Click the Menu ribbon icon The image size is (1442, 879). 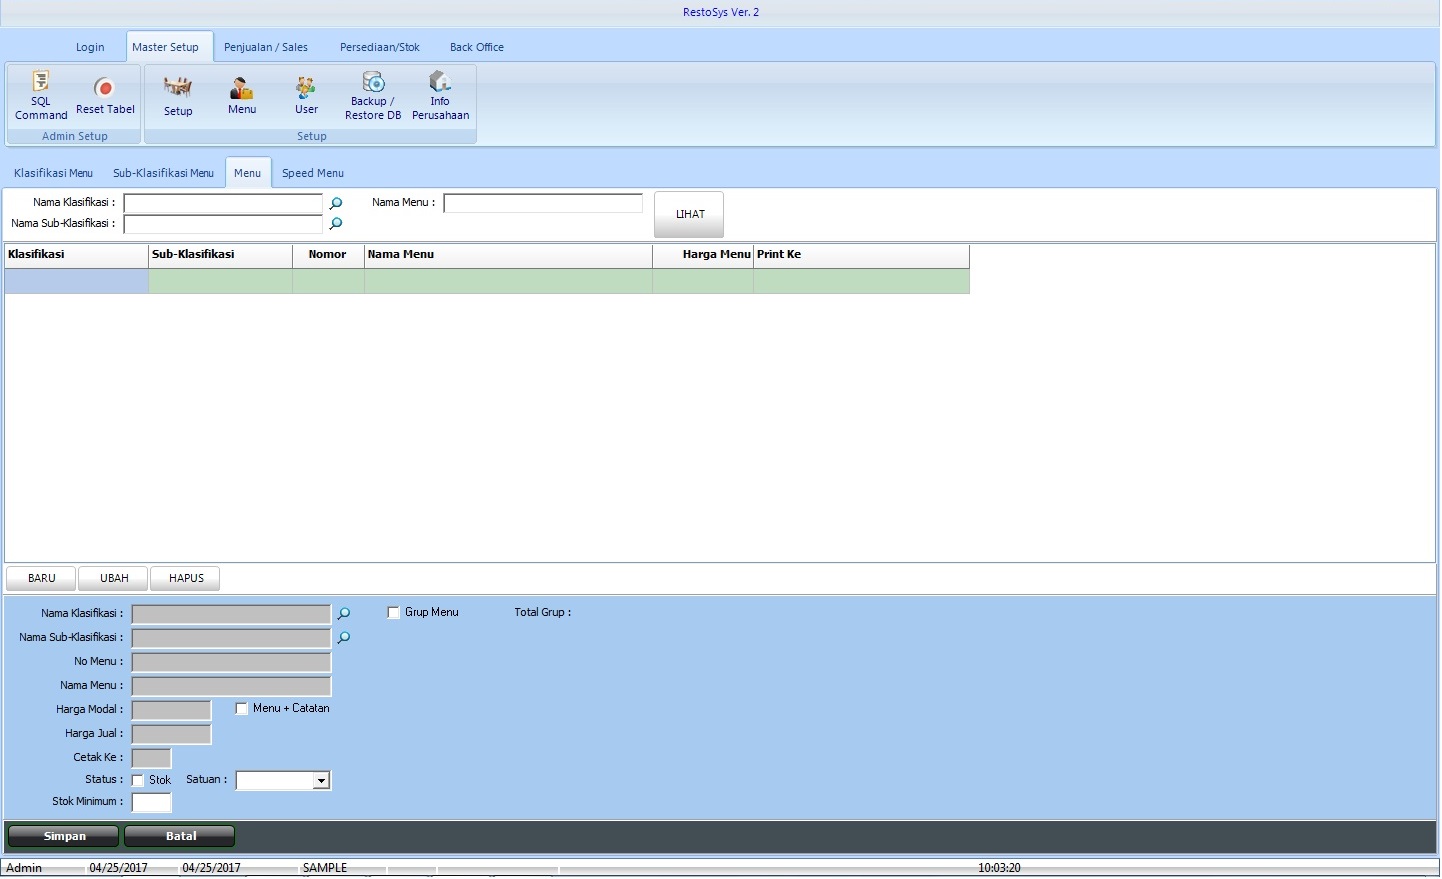pos(242,96)
